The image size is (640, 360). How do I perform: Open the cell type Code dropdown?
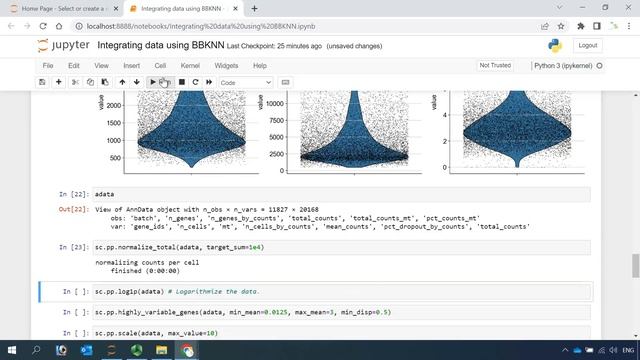246,82
